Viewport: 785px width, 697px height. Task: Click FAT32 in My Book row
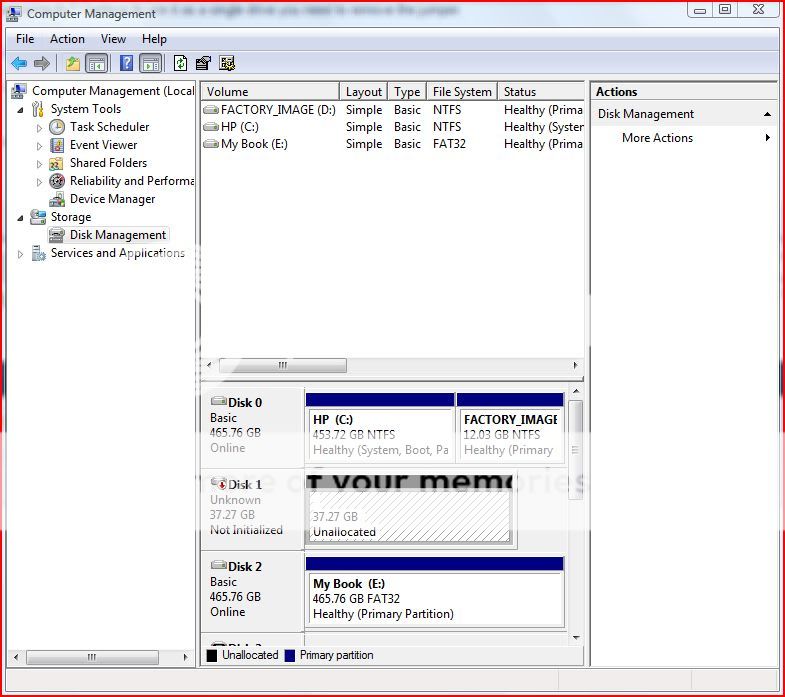[x=449, y=144]
